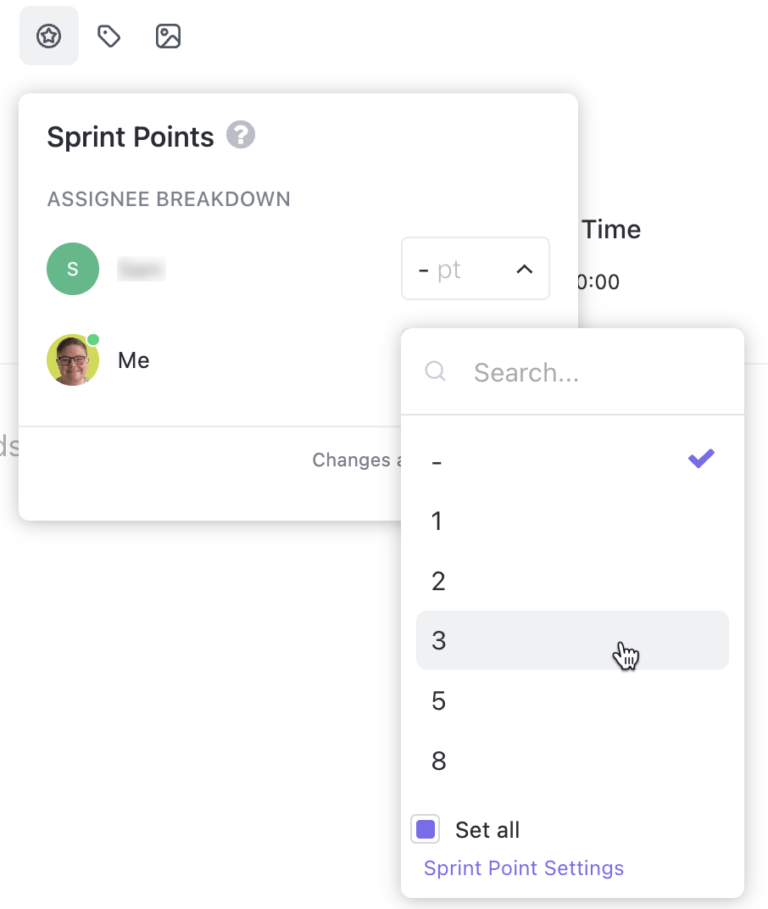Click the Me assignee avatar
This screenshot has height=909, width=768.
[x=72, y=359]
